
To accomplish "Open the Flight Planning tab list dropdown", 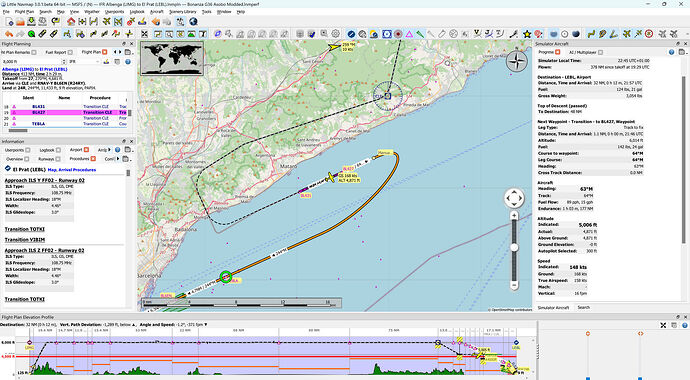I will click(x=128, y=52).
